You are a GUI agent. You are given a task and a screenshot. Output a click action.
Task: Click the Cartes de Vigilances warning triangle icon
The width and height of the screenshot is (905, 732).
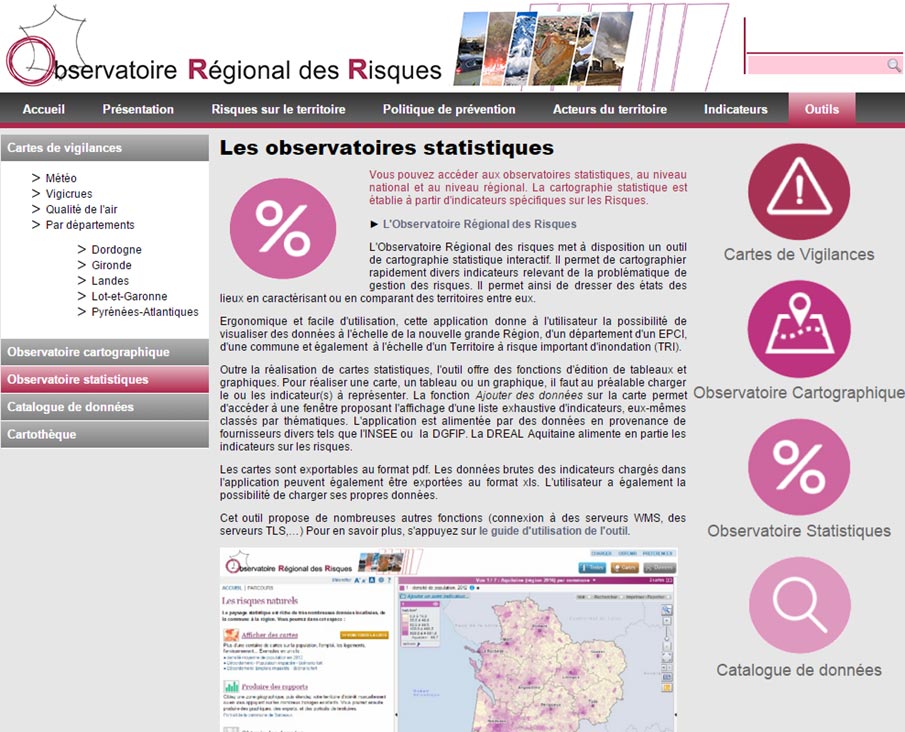click(799, 192)
